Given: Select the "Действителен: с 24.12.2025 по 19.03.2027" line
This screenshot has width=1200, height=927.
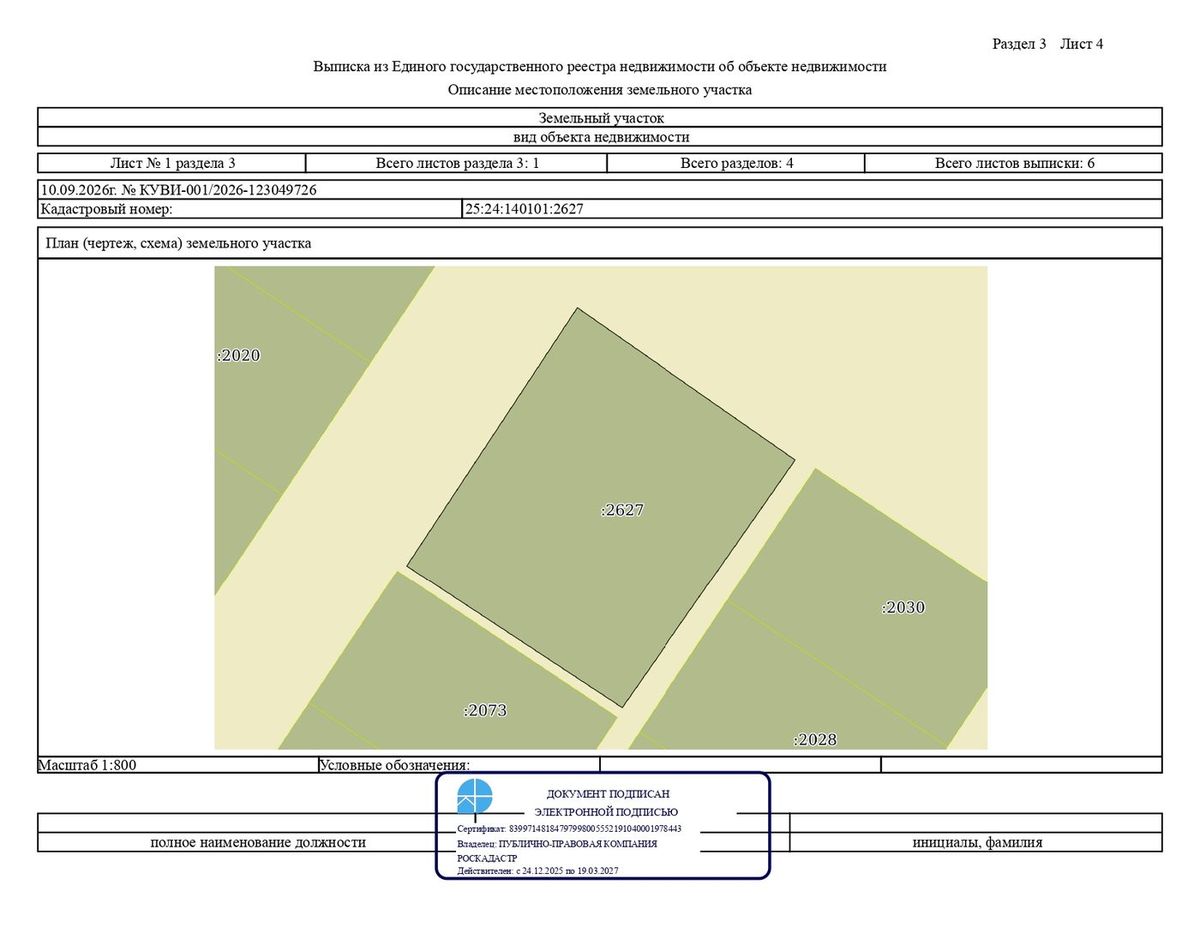Looking at the screenshot, I should pos(538,872).
